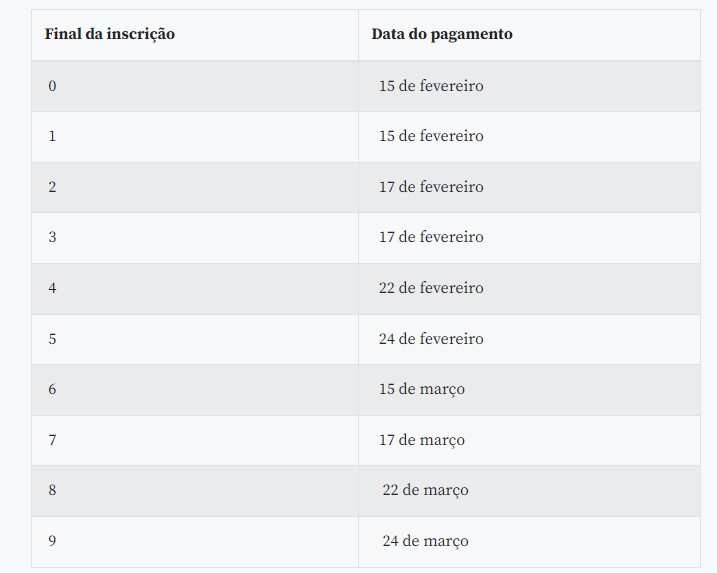Screen dimensions: 717x573
Task: Click the "15 de março" date
Action: (422, 389)
